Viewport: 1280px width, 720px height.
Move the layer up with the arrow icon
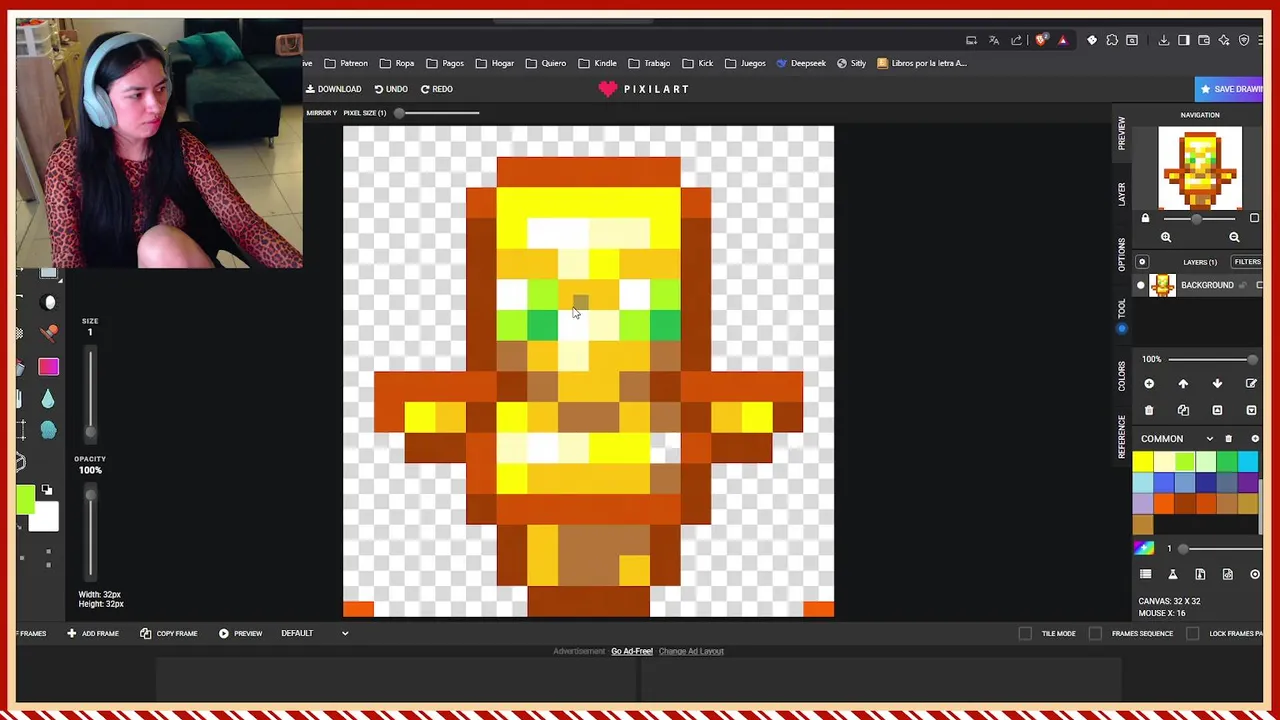coord(1183,384)
